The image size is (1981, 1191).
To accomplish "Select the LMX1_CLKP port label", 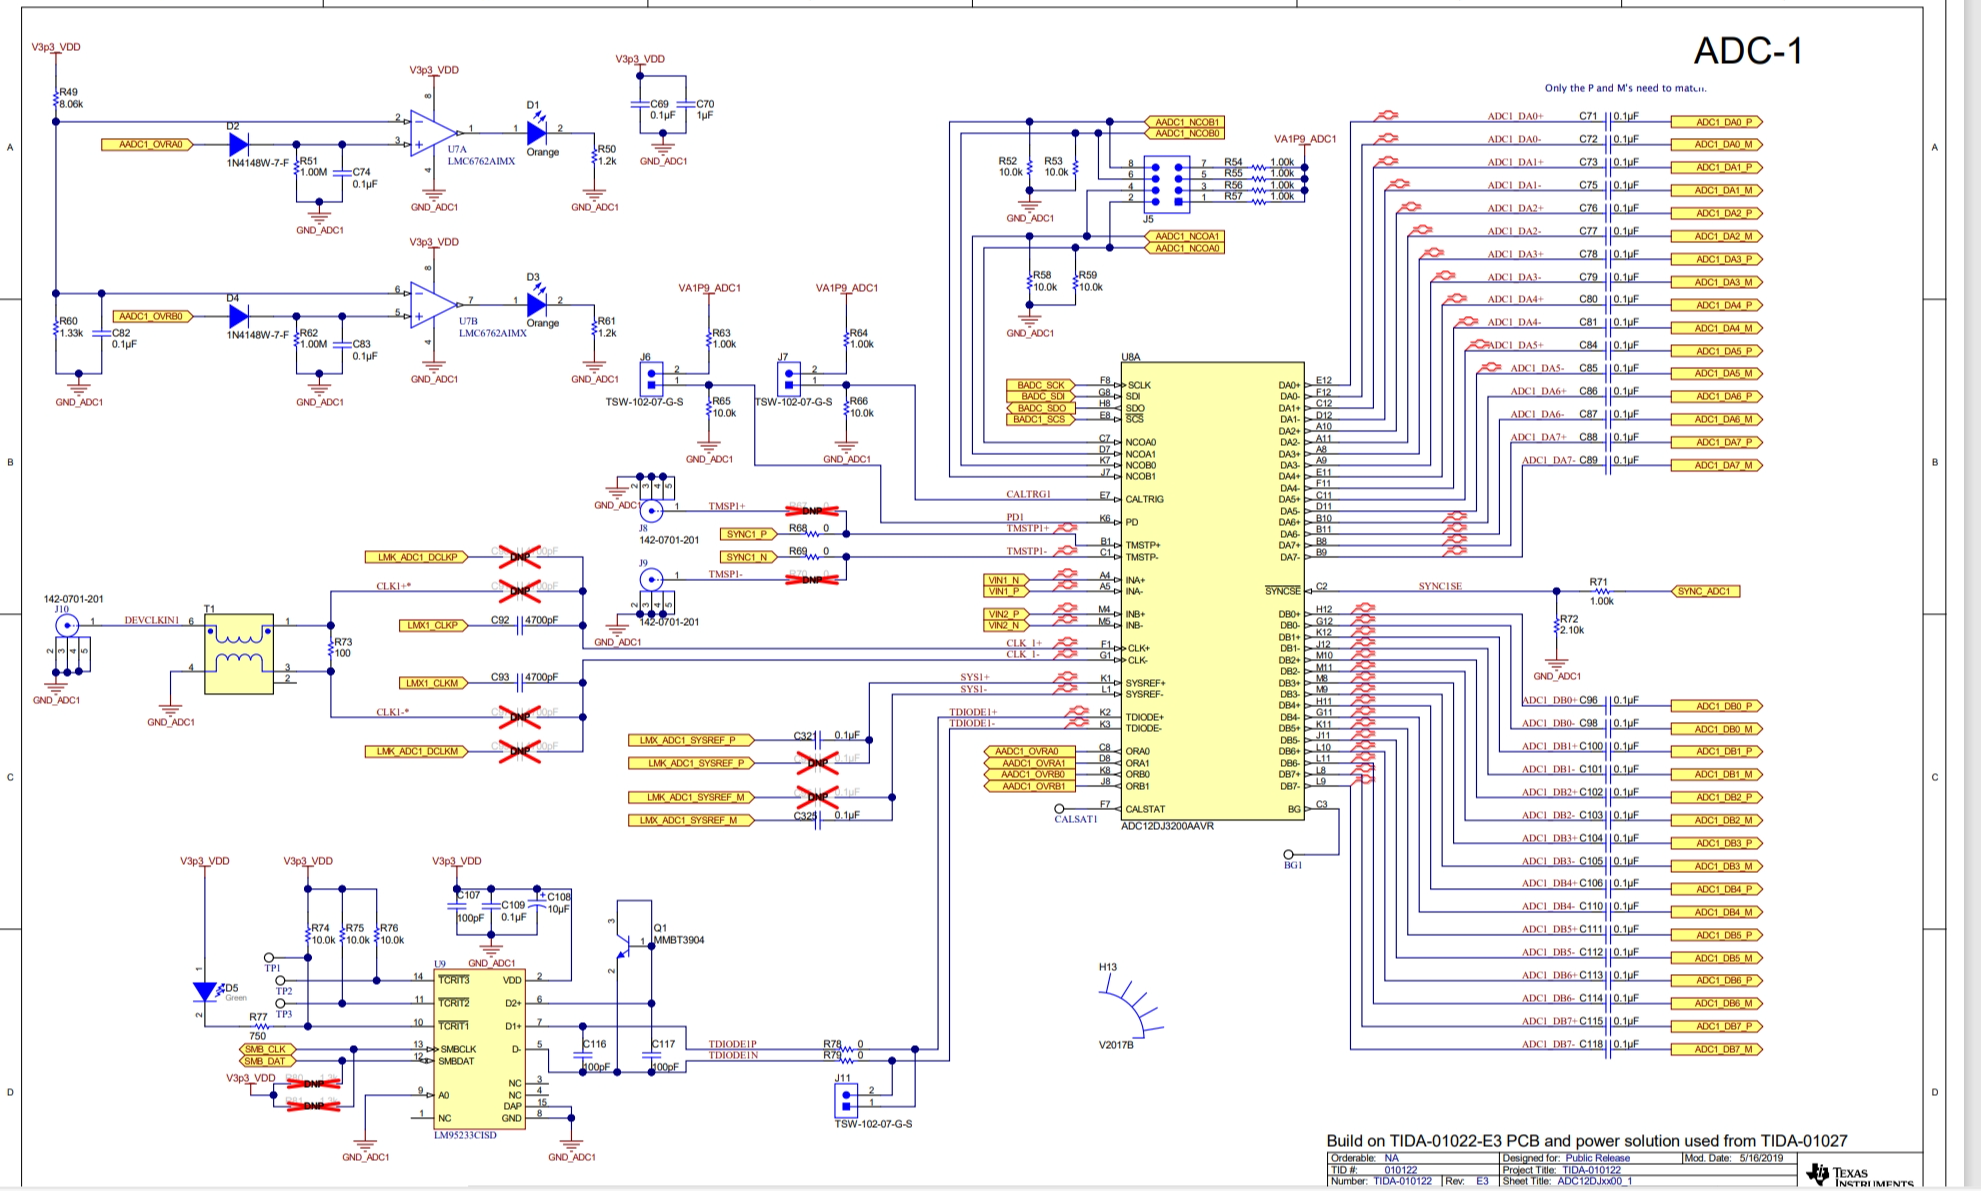I will (x=433, y=625).
